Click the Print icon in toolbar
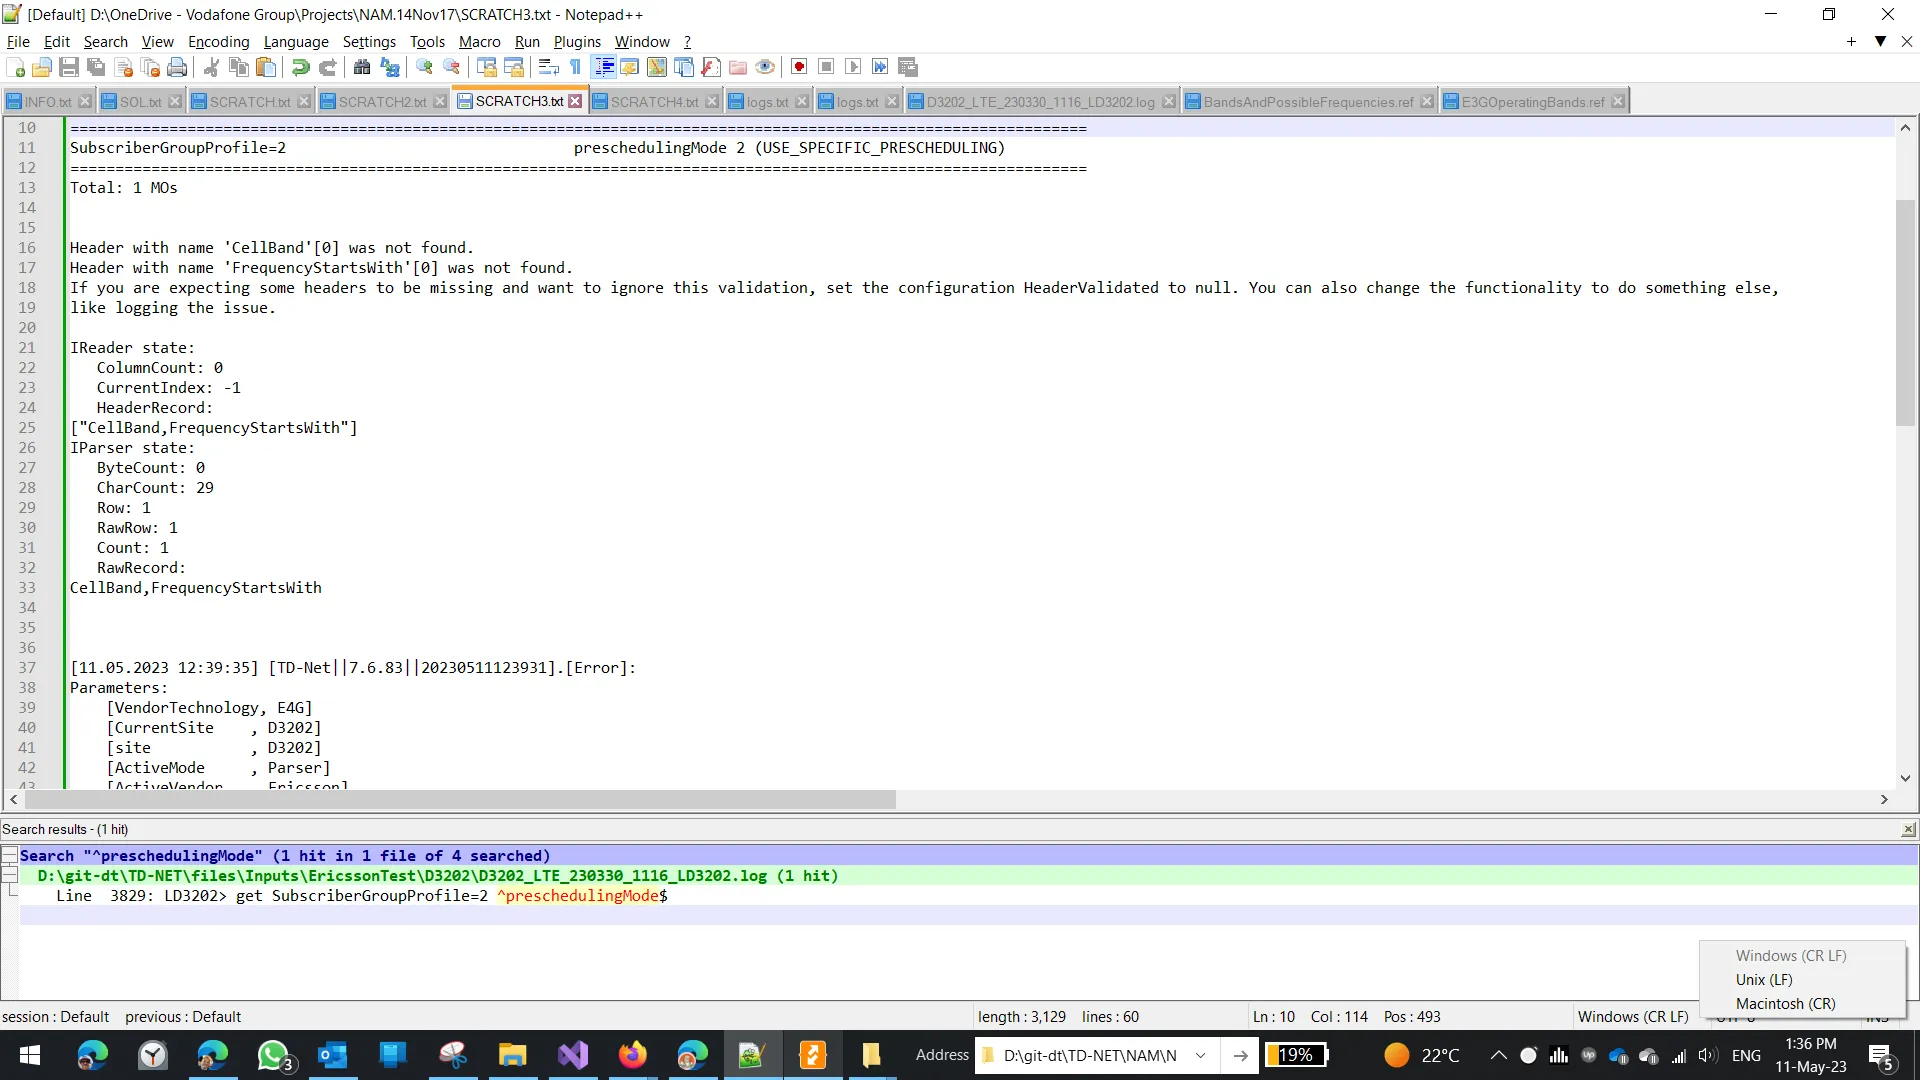Viewport: 1920px width, 1080px height. (x=177, y=67)
